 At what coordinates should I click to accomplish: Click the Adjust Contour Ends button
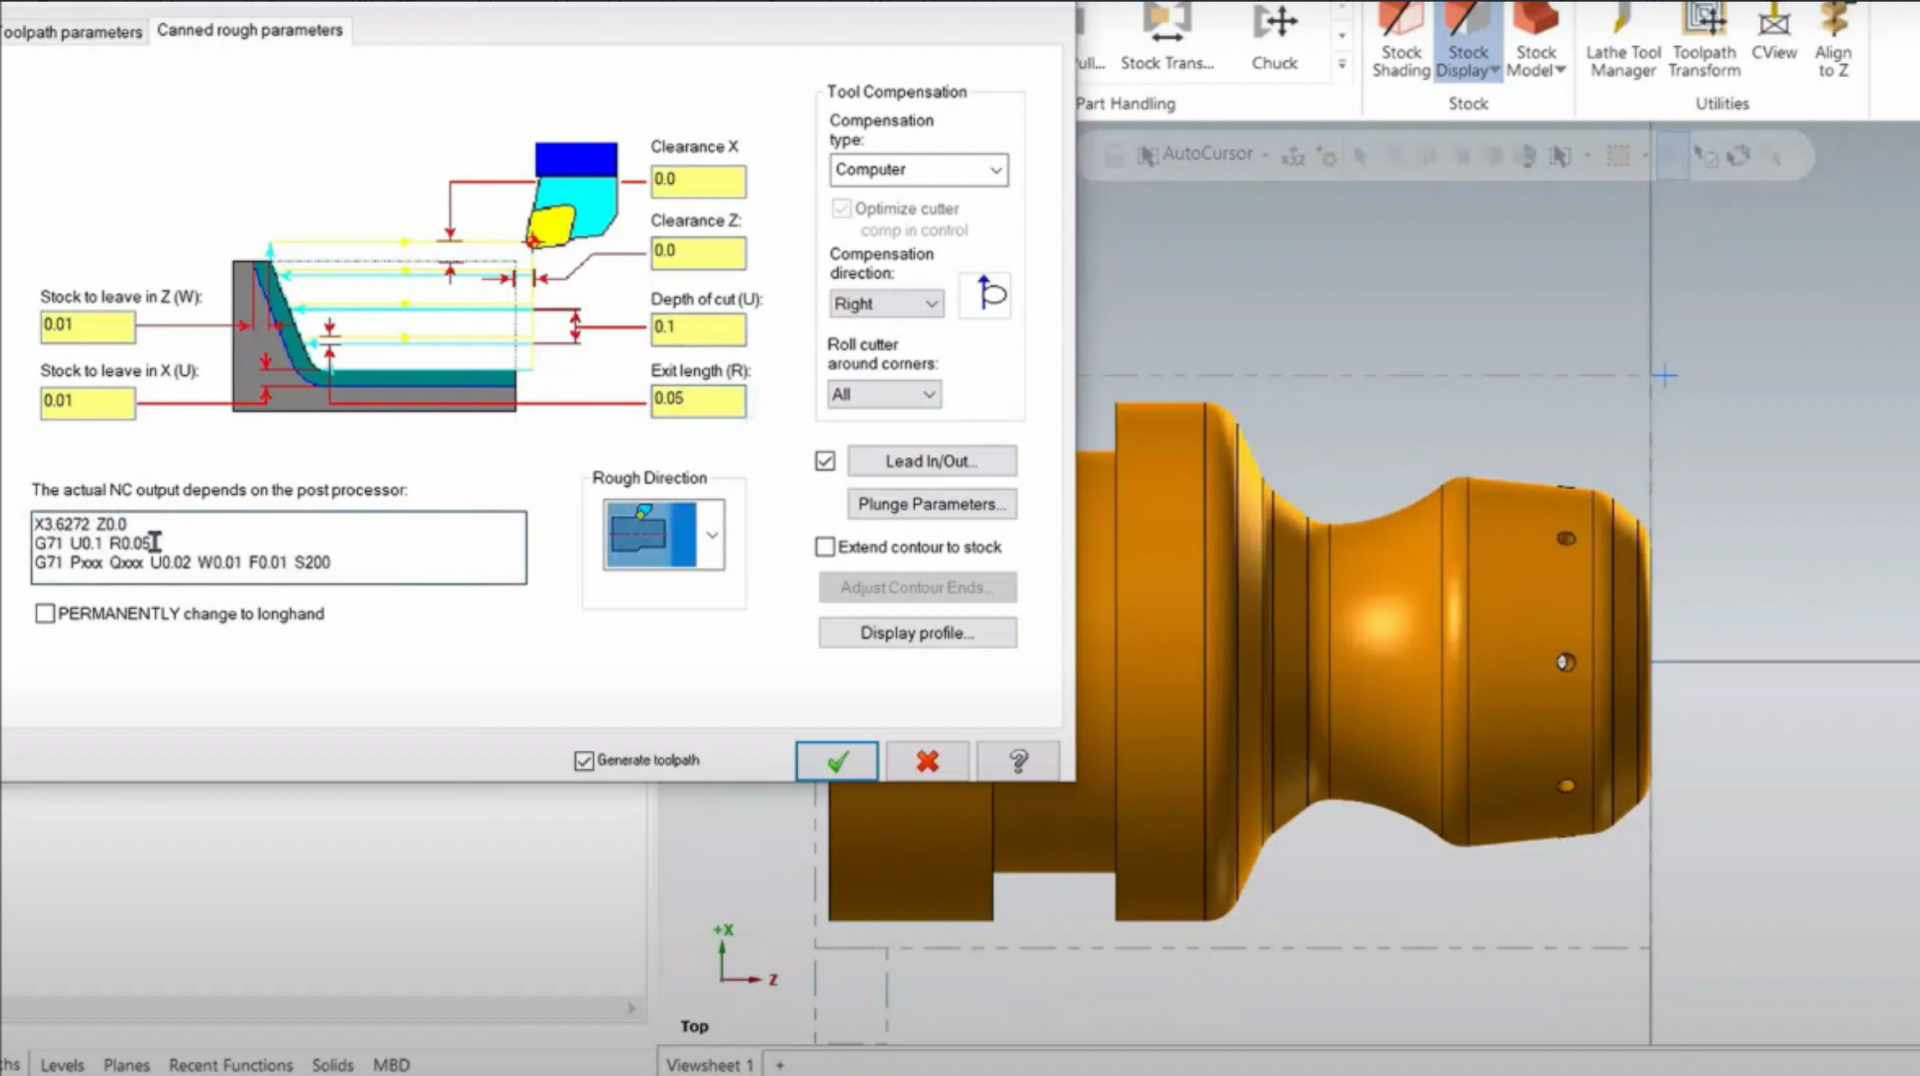click(918, 587)
